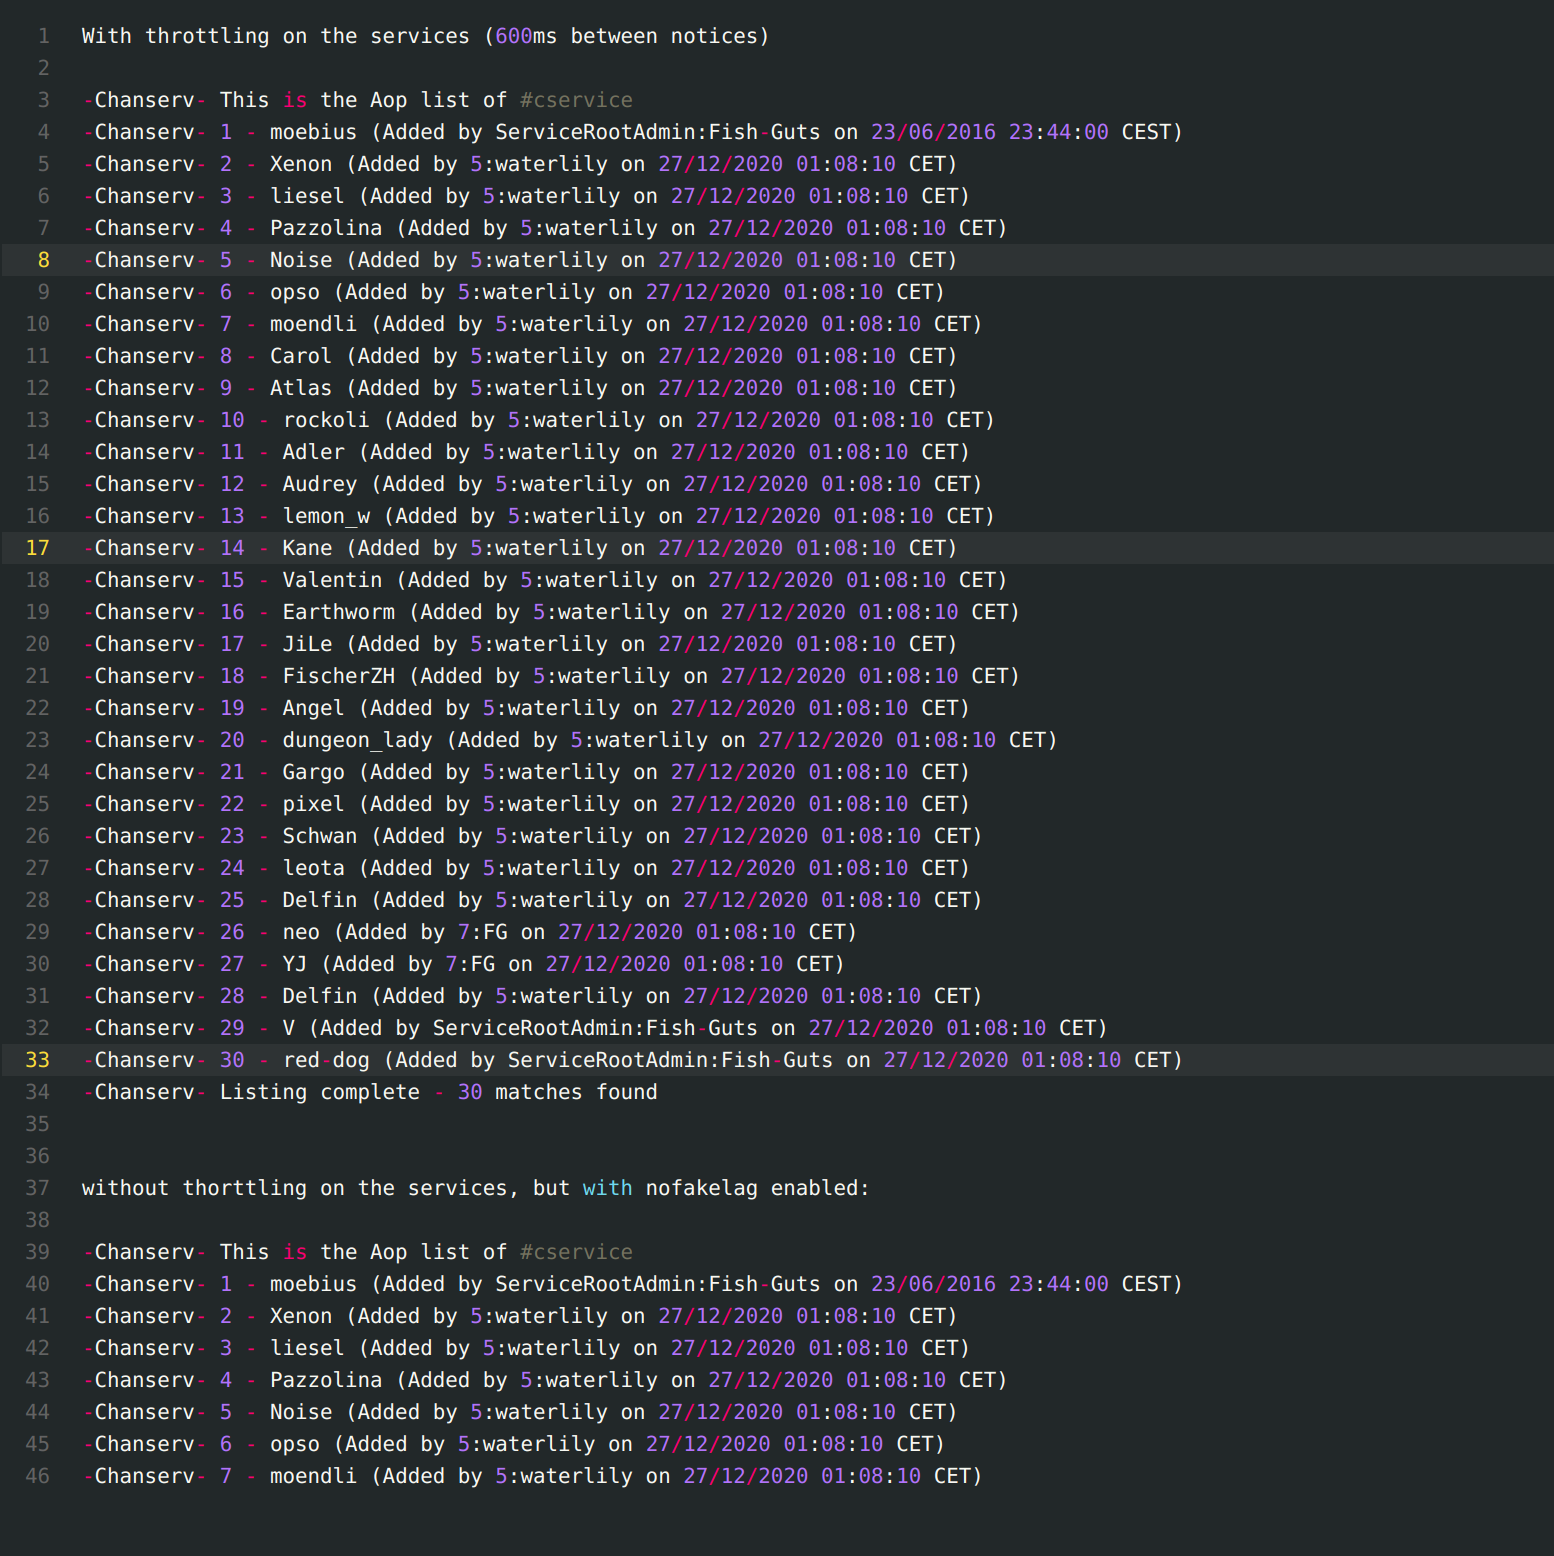Click the name Valentin in entry 15
This screenshot has height=1556, width=1554.
point(332,580)
